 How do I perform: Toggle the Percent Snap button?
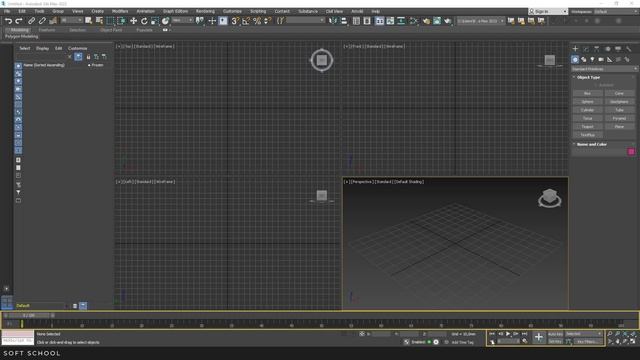(257, 21)
